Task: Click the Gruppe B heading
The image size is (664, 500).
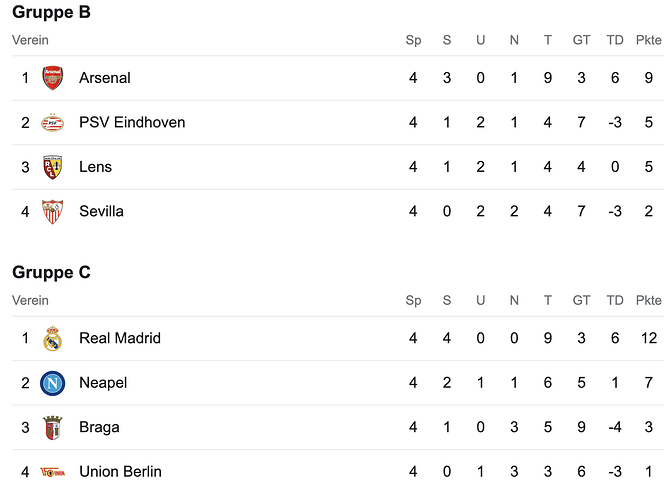Action: click(51, 12)
